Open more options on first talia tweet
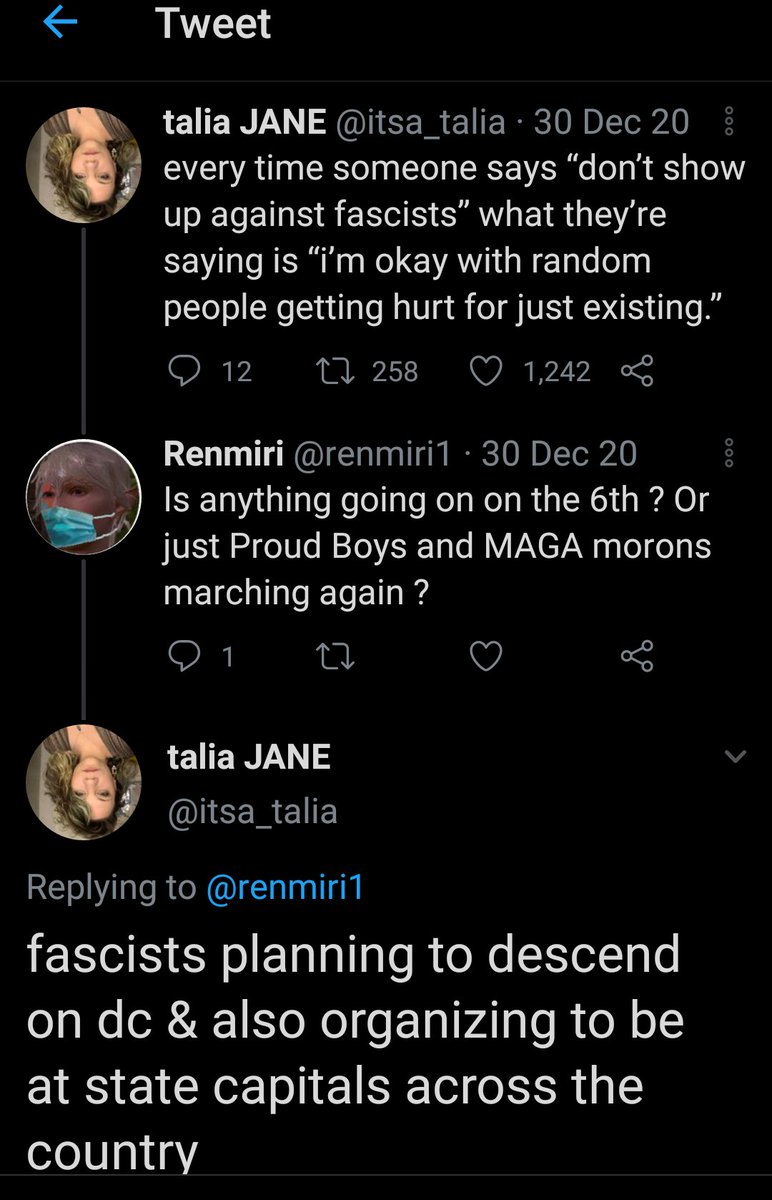The width and height of the screenshot is (772, 1200). click(x=728, y=123)
